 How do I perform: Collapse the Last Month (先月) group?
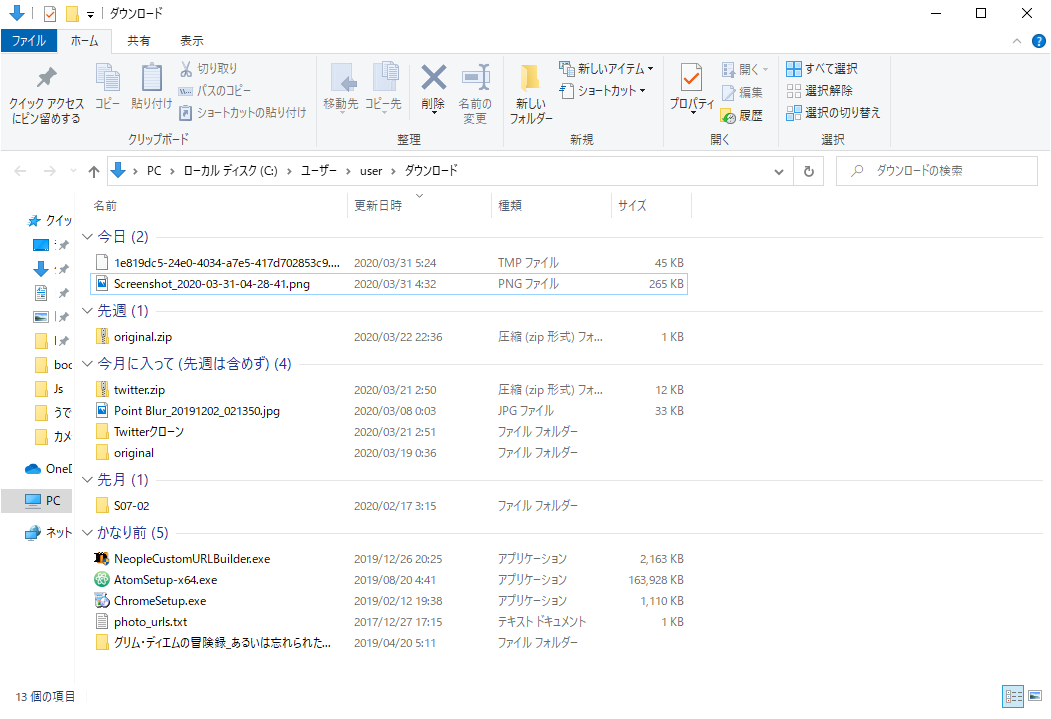click(x=87, y=479)
